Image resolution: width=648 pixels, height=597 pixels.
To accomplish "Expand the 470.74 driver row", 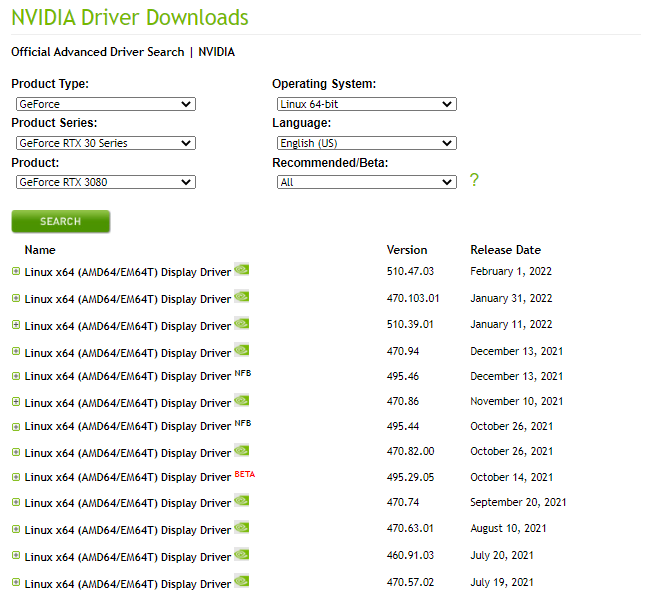I will click(x=16, y=502).
